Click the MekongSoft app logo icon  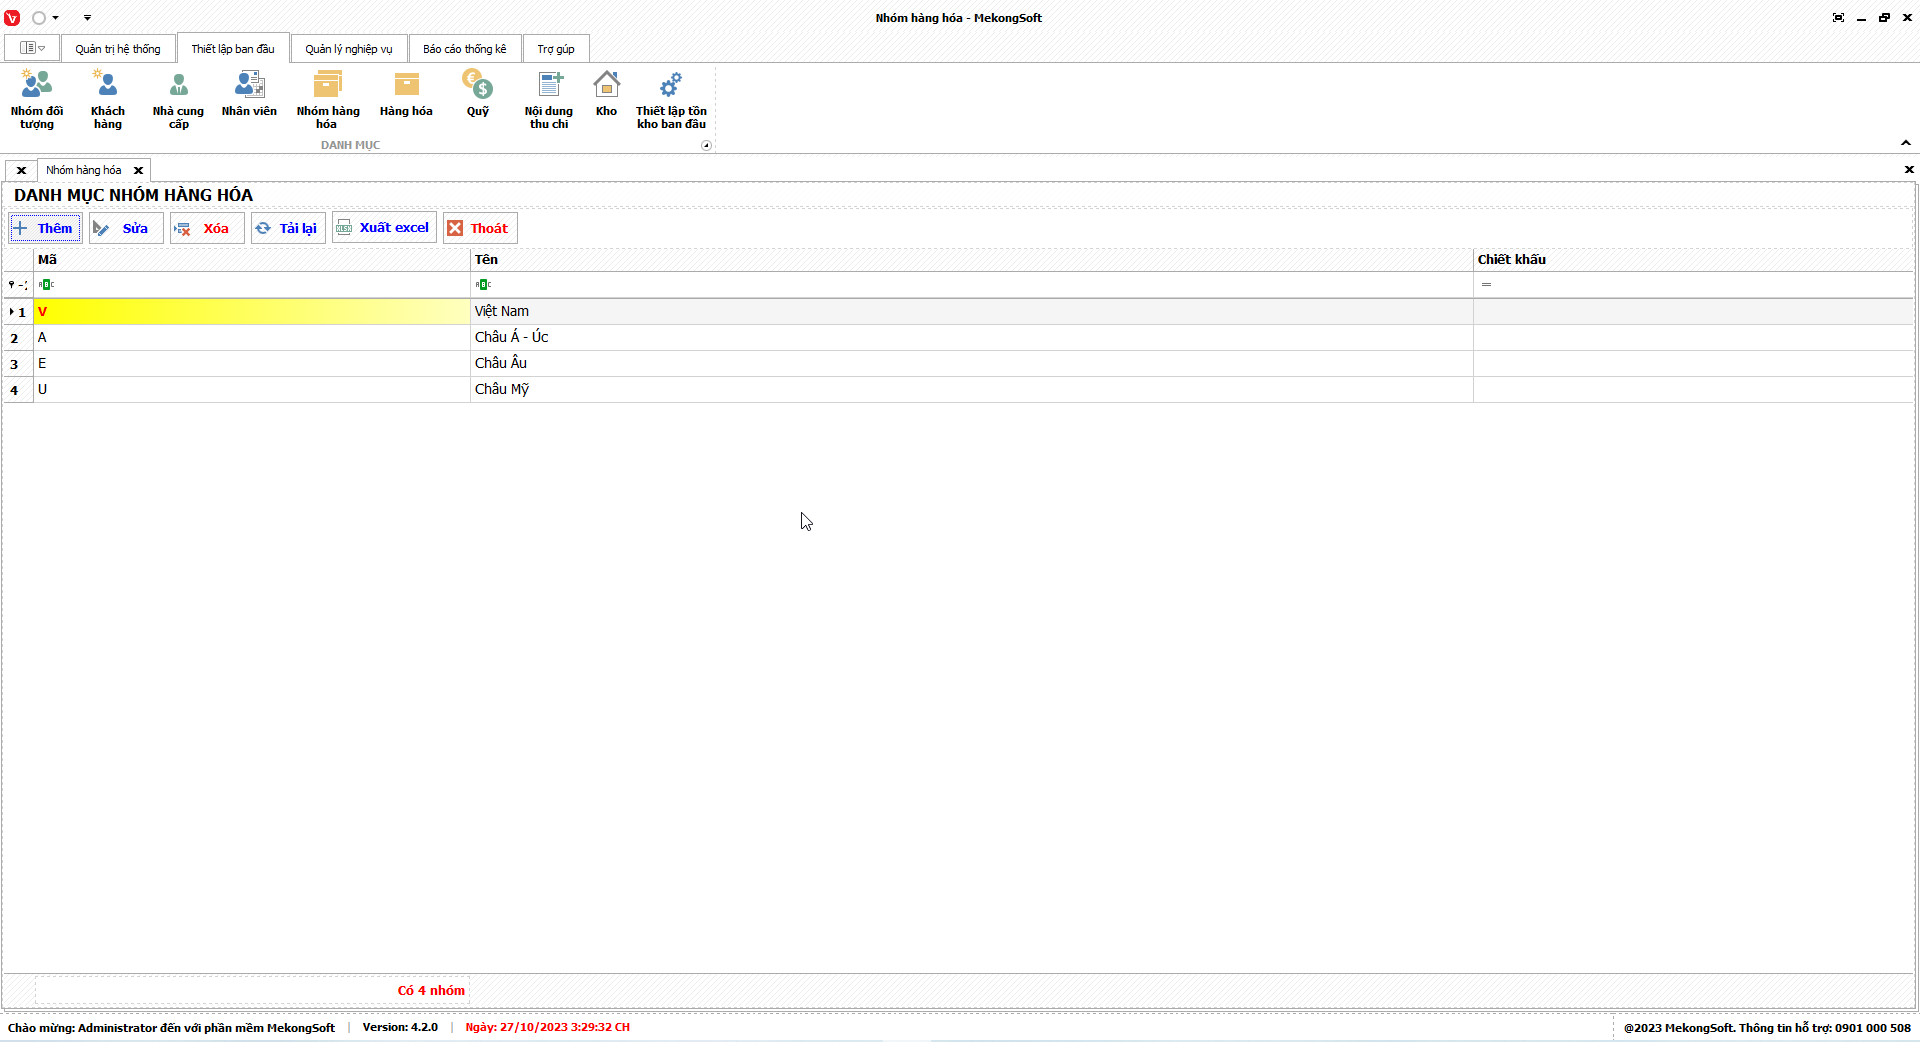tap(12, 18)
